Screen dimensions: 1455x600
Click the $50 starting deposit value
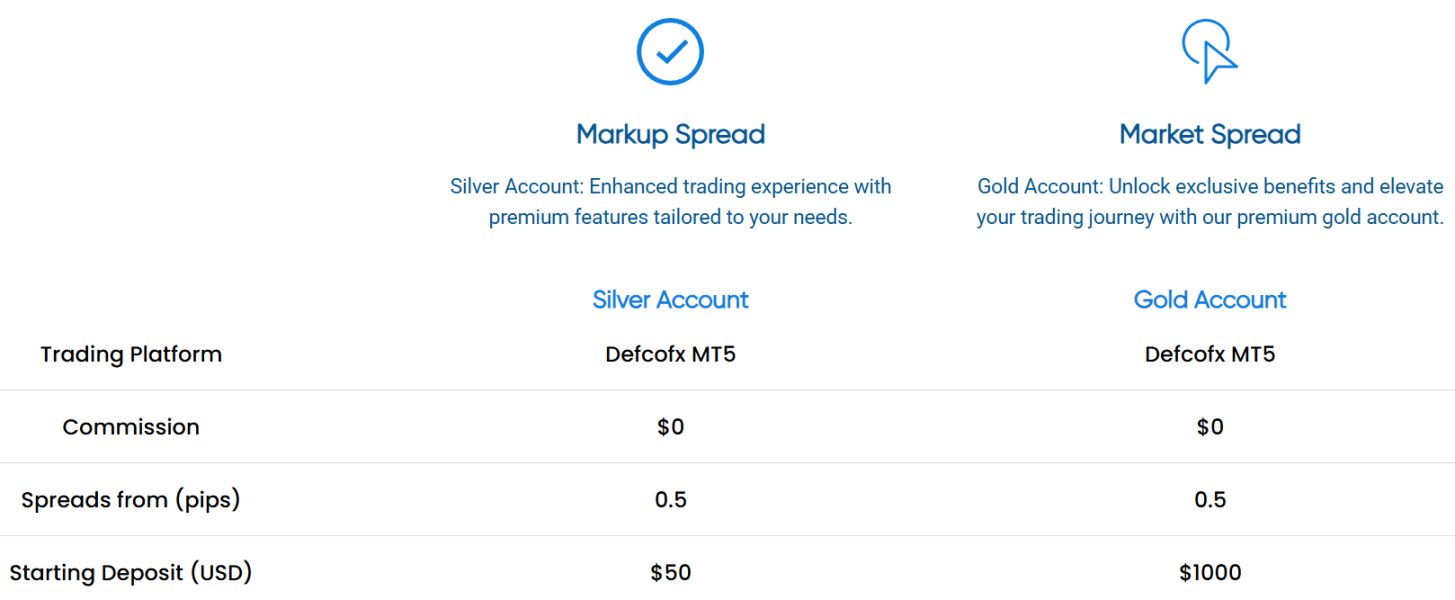pyautogui.click(x=670, y=573)
